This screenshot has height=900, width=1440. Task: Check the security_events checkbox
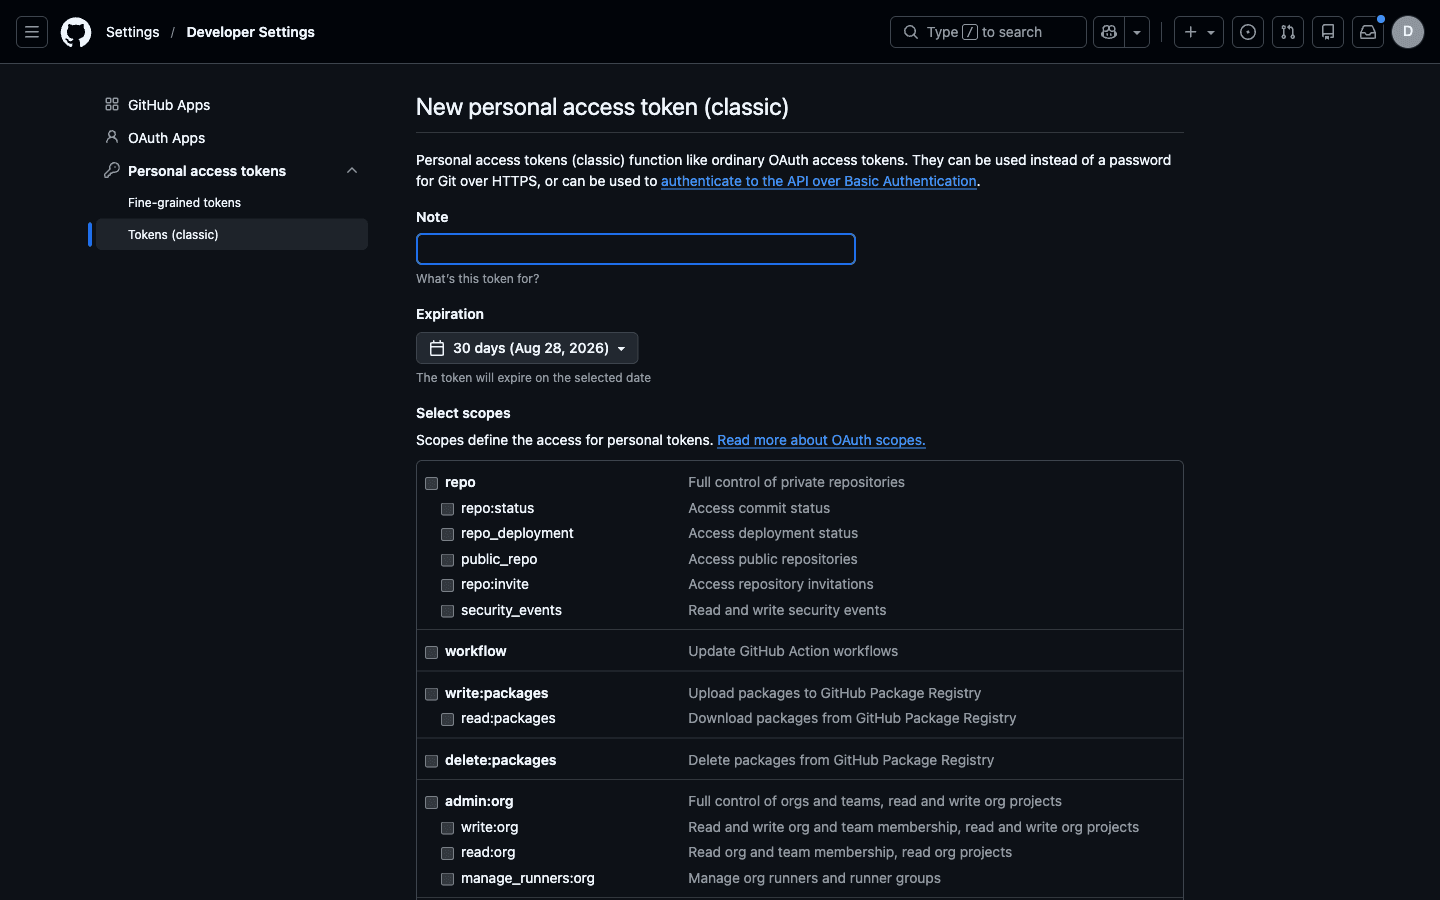click(x=448, y=611)
